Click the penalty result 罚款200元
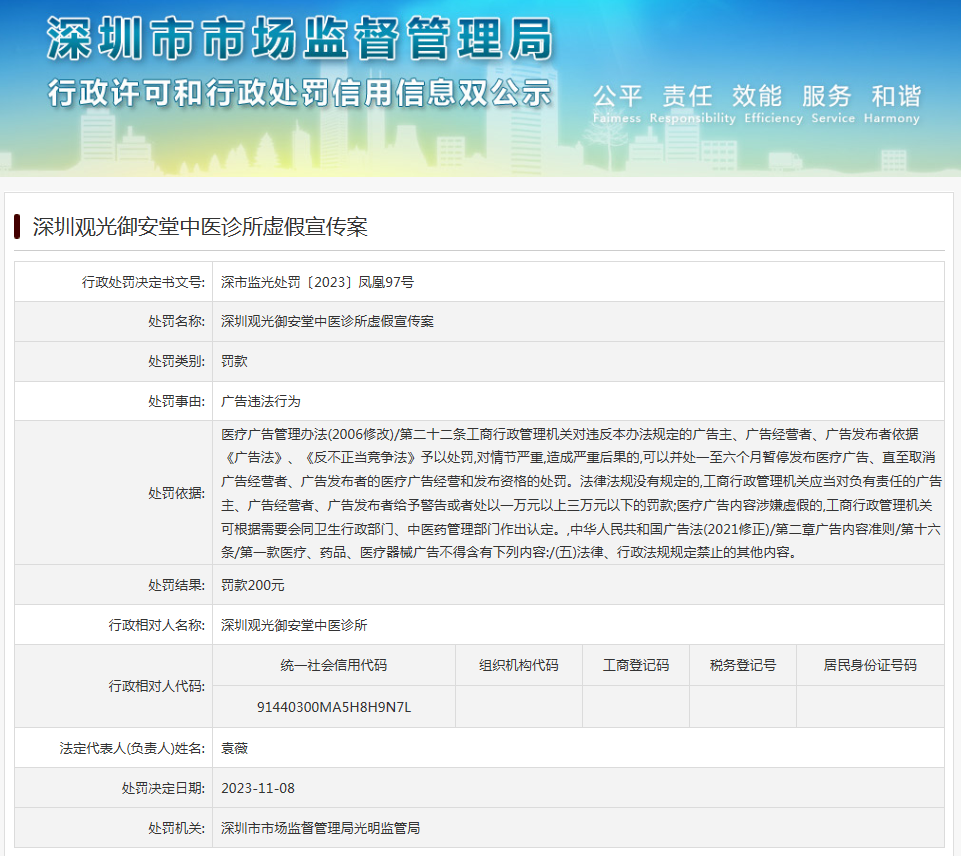The width and height of the screenshot is (961, 856). click(x=252, y=585)
